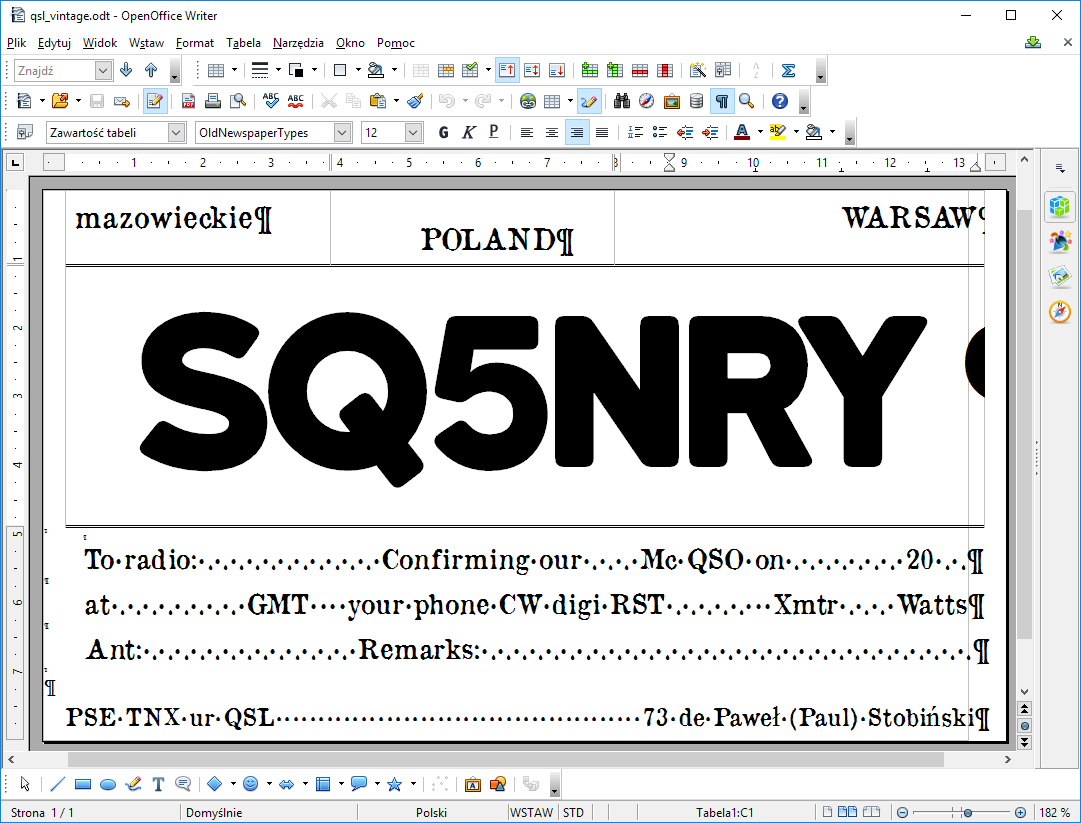Viewport: 1081px width, 823px height.
Task: Click the Save document icon
Action: (x=97, y=101)
